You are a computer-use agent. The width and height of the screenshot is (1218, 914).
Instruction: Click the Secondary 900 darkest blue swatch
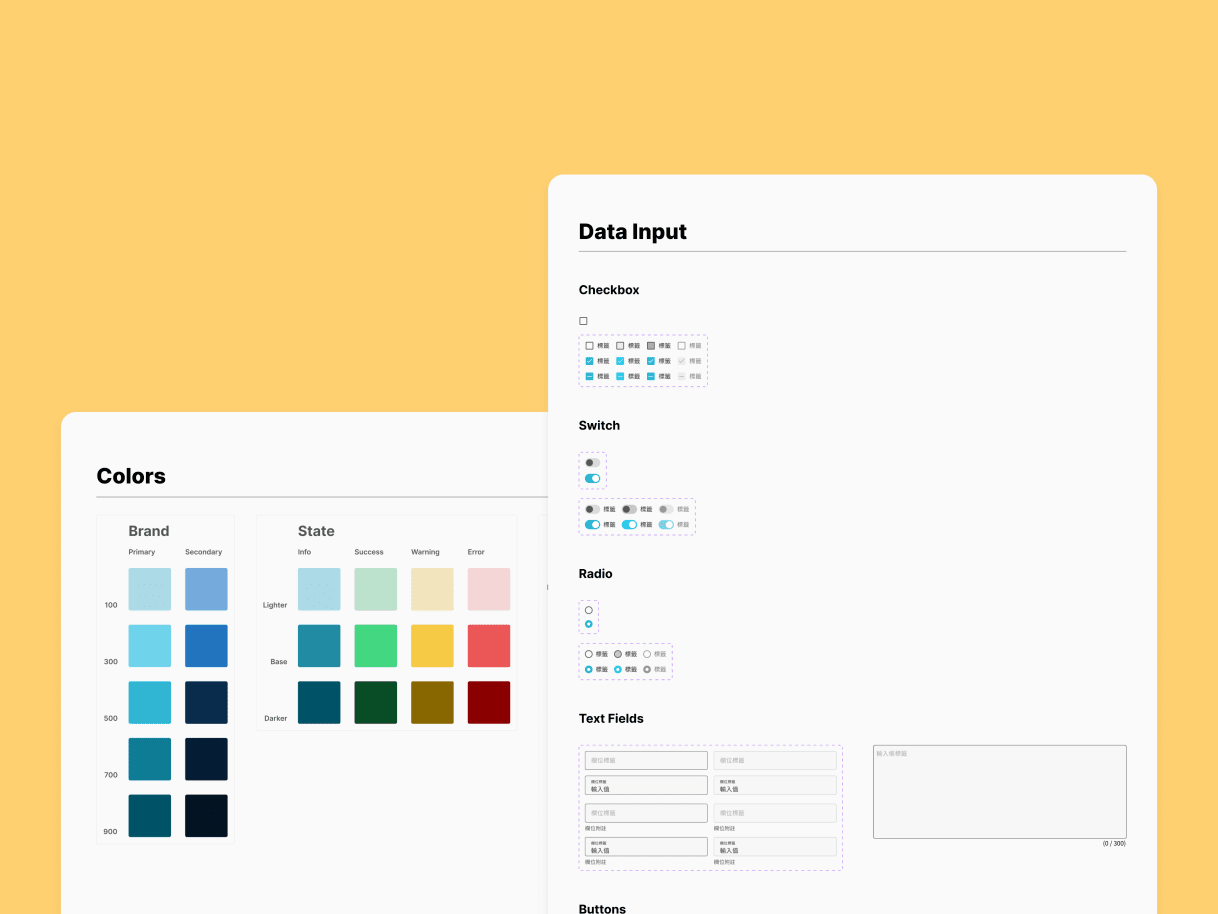point(206,815)
